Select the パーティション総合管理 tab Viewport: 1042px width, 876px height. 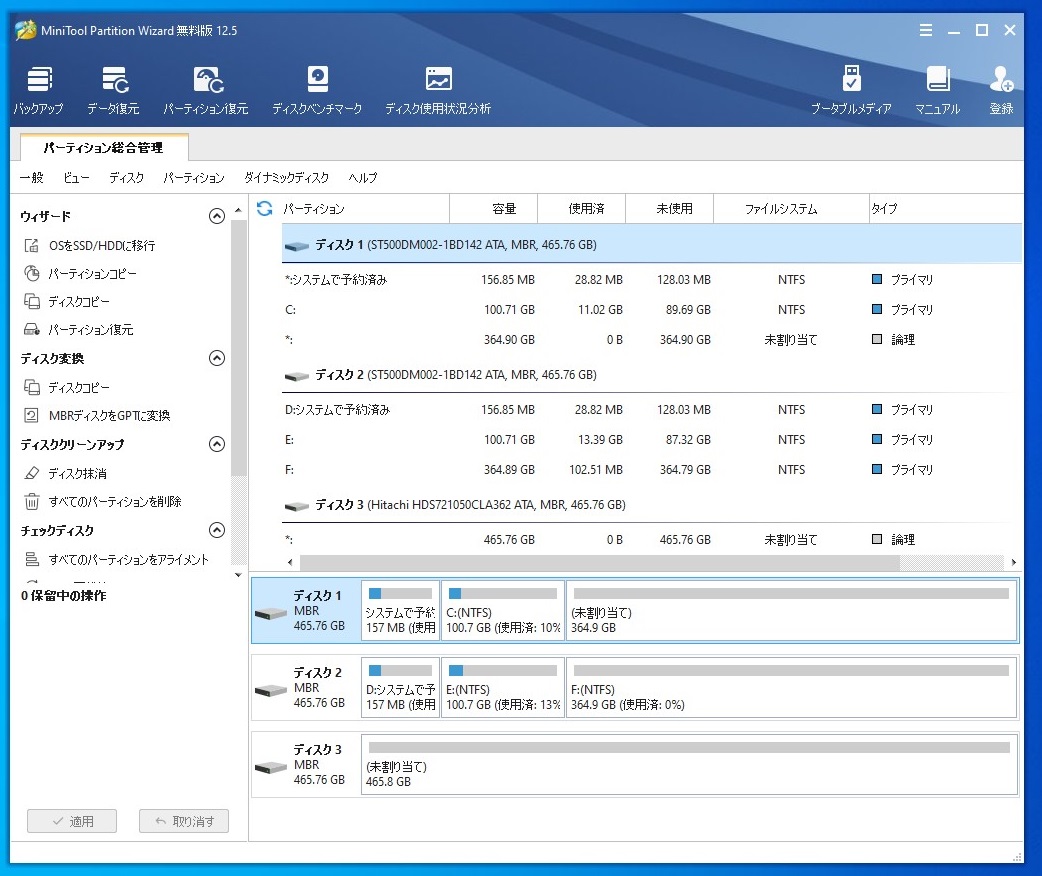point(104,148)
